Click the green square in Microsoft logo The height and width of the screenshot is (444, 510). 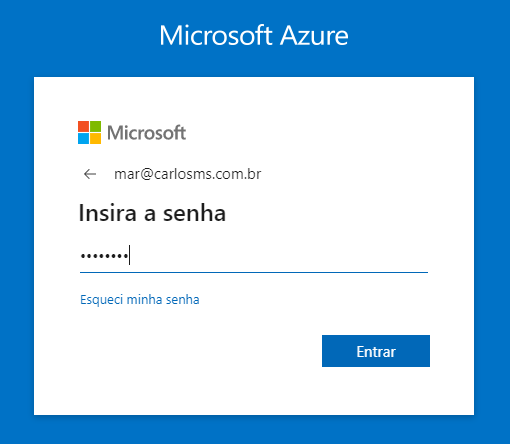pos(95,126)
